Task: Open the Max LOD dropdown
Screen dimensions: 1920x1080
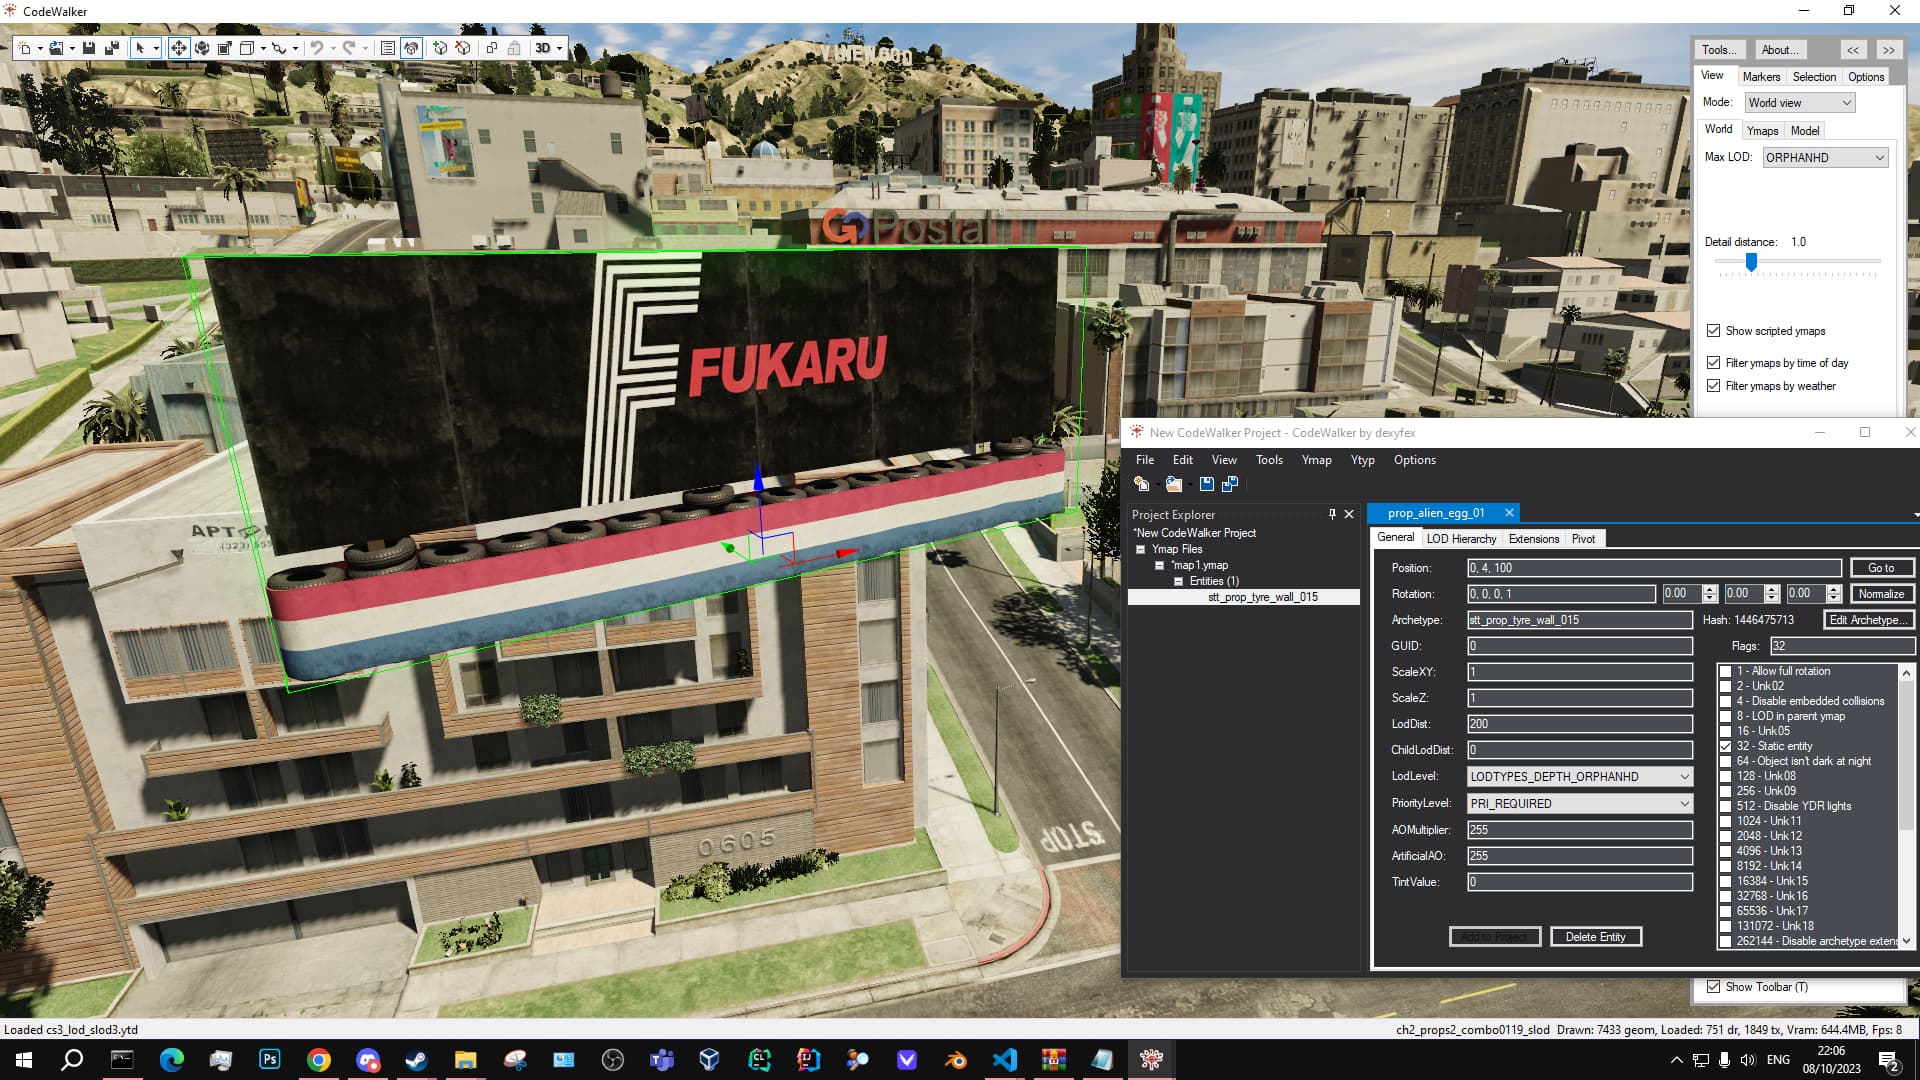Action: [x=1825, y=158]
